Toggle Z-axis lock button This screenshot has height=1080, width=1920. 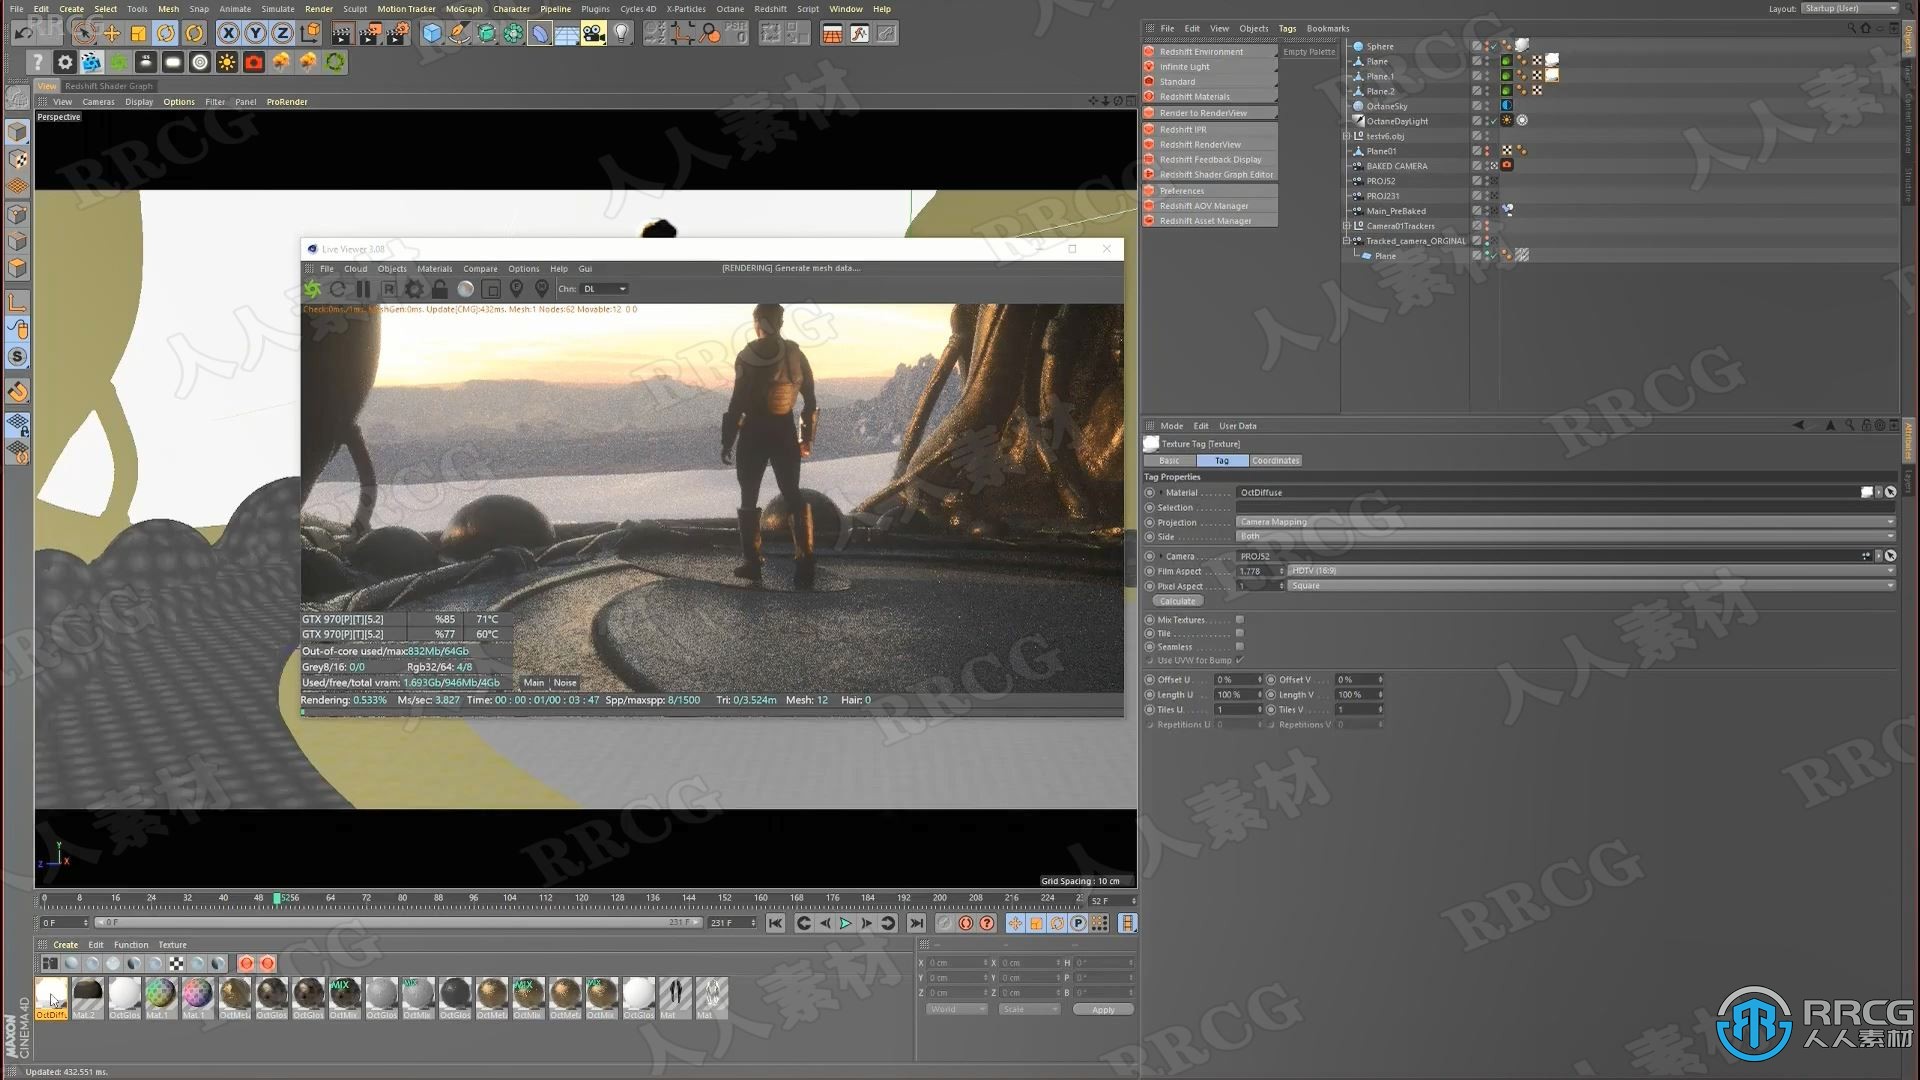click(x=282, y=33)
